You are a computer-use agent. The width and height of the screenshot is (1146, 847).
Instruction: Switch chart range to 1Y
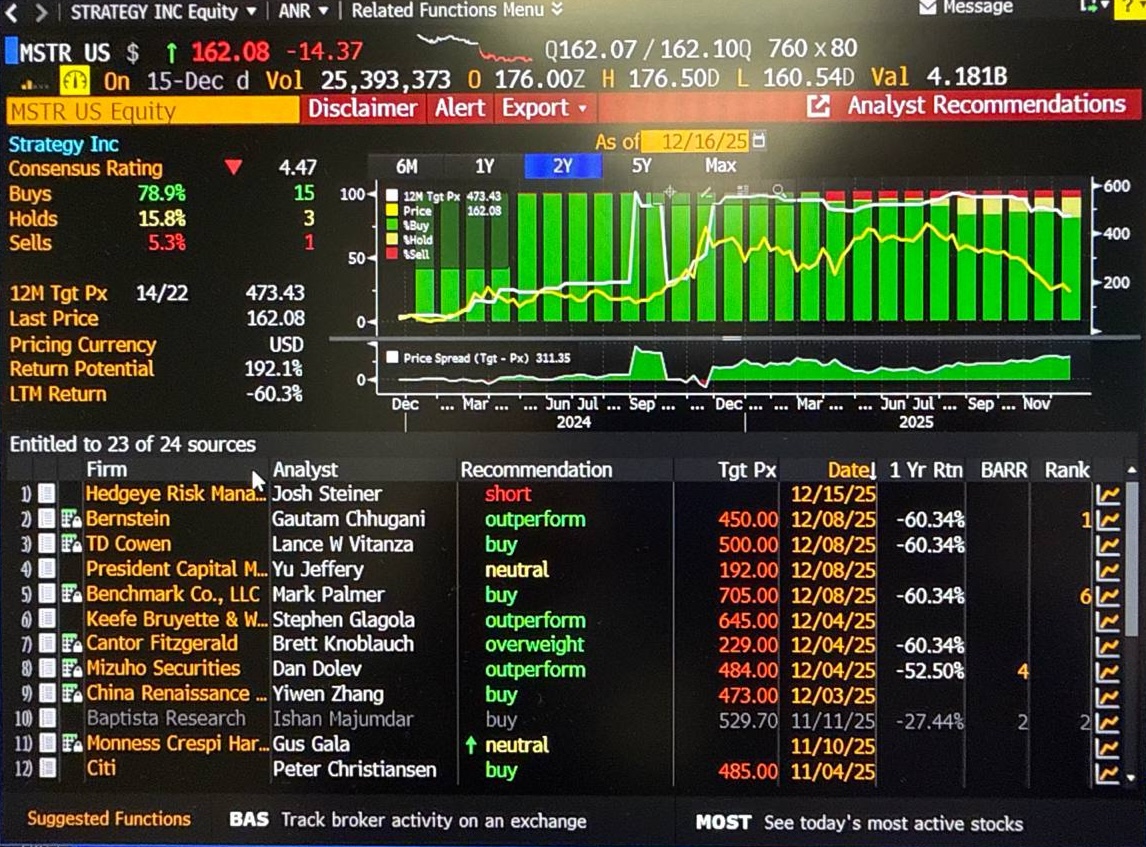pyautogui.click(x=485, y=167)
